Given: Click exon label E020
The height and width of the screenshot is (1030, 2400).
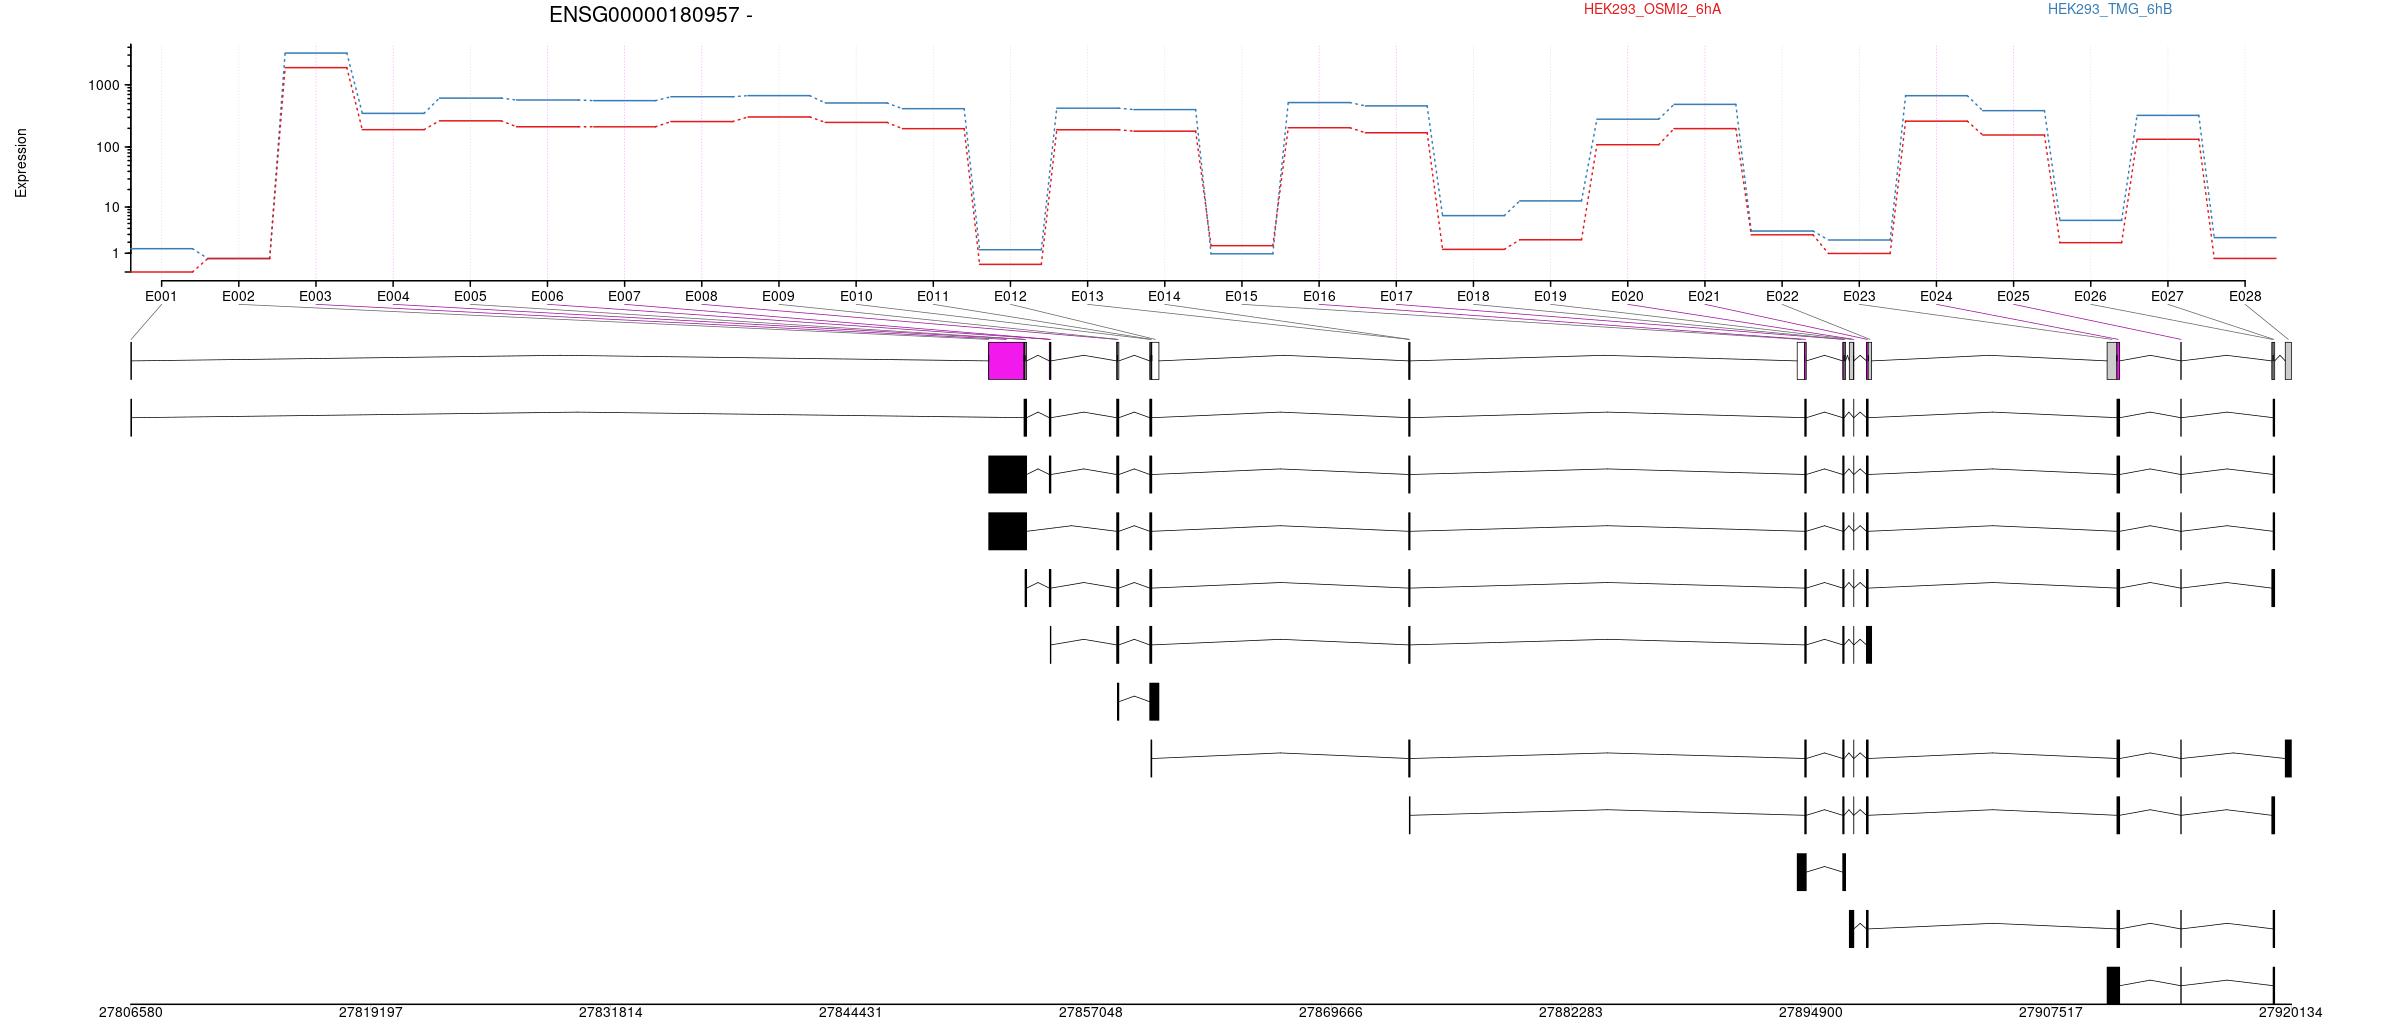Looking at the screenshot, I should click(x=1627, y=296).
